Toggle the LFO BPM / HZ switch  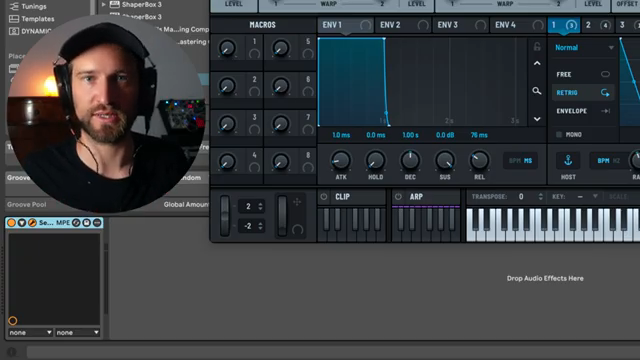tap(609, 161)
